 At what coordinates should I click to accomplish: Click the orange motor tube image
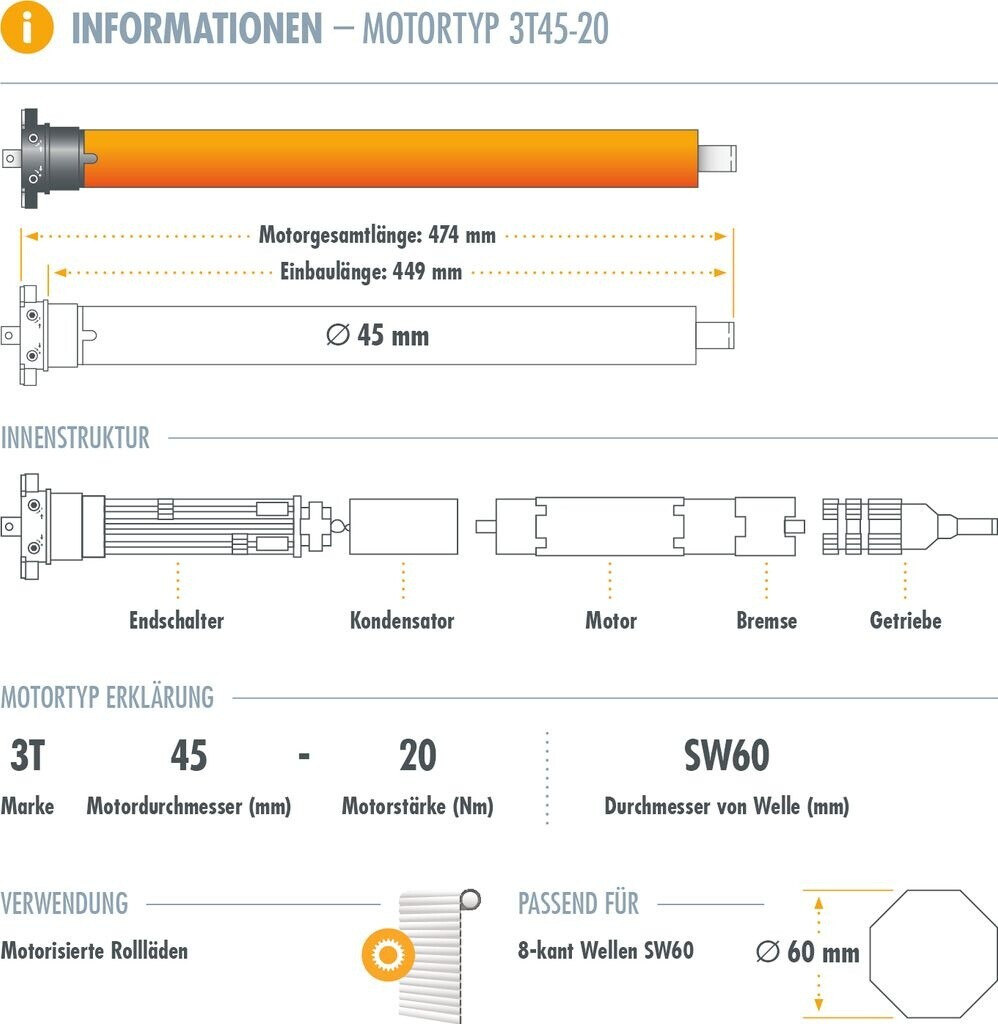click(x=390, y=157)
